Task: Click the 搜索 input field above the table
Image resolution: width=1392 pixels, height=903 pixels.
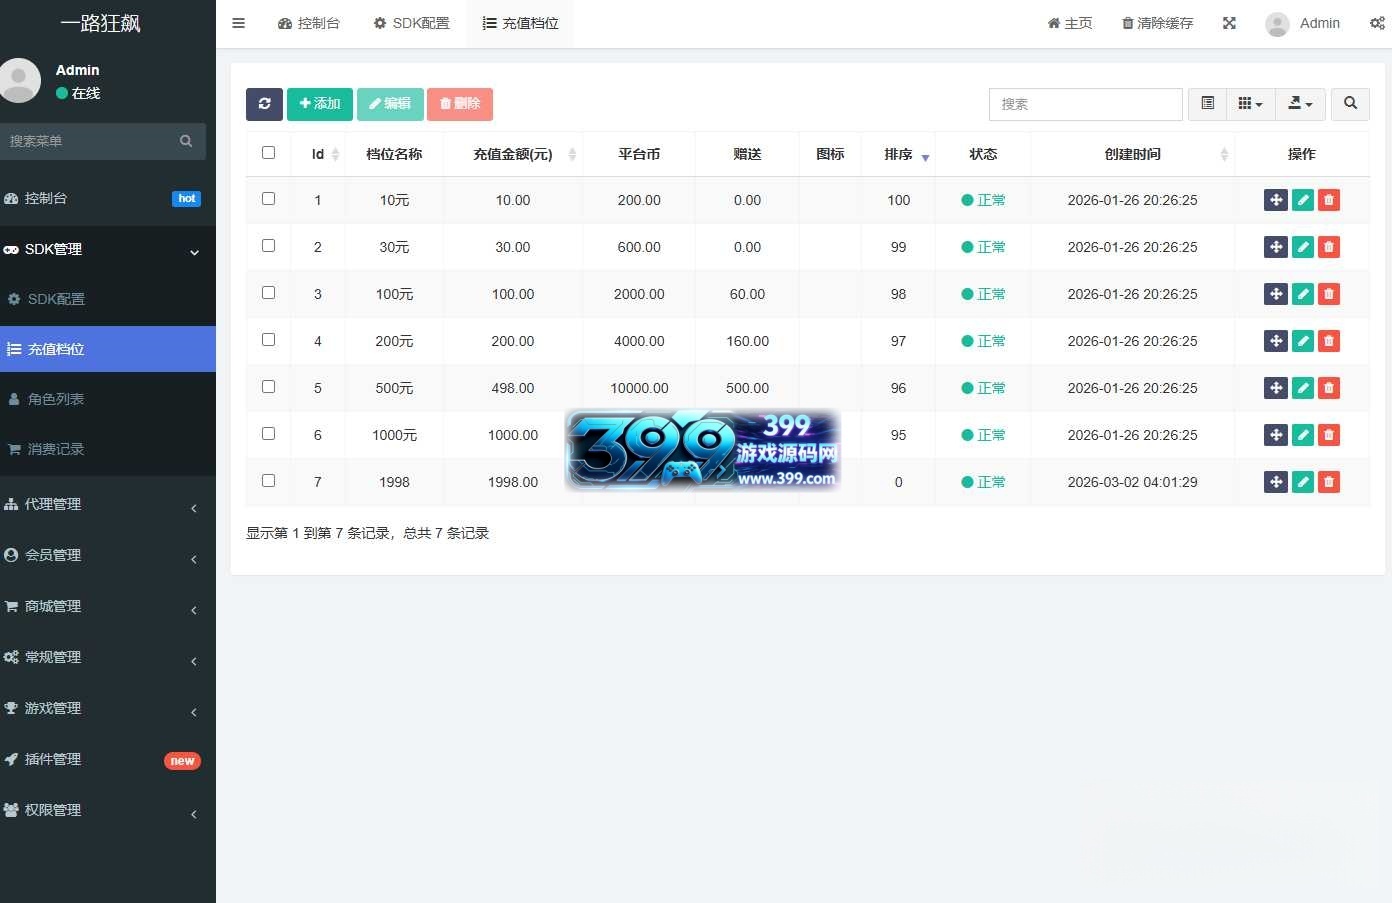Action: click(1086, 104)
